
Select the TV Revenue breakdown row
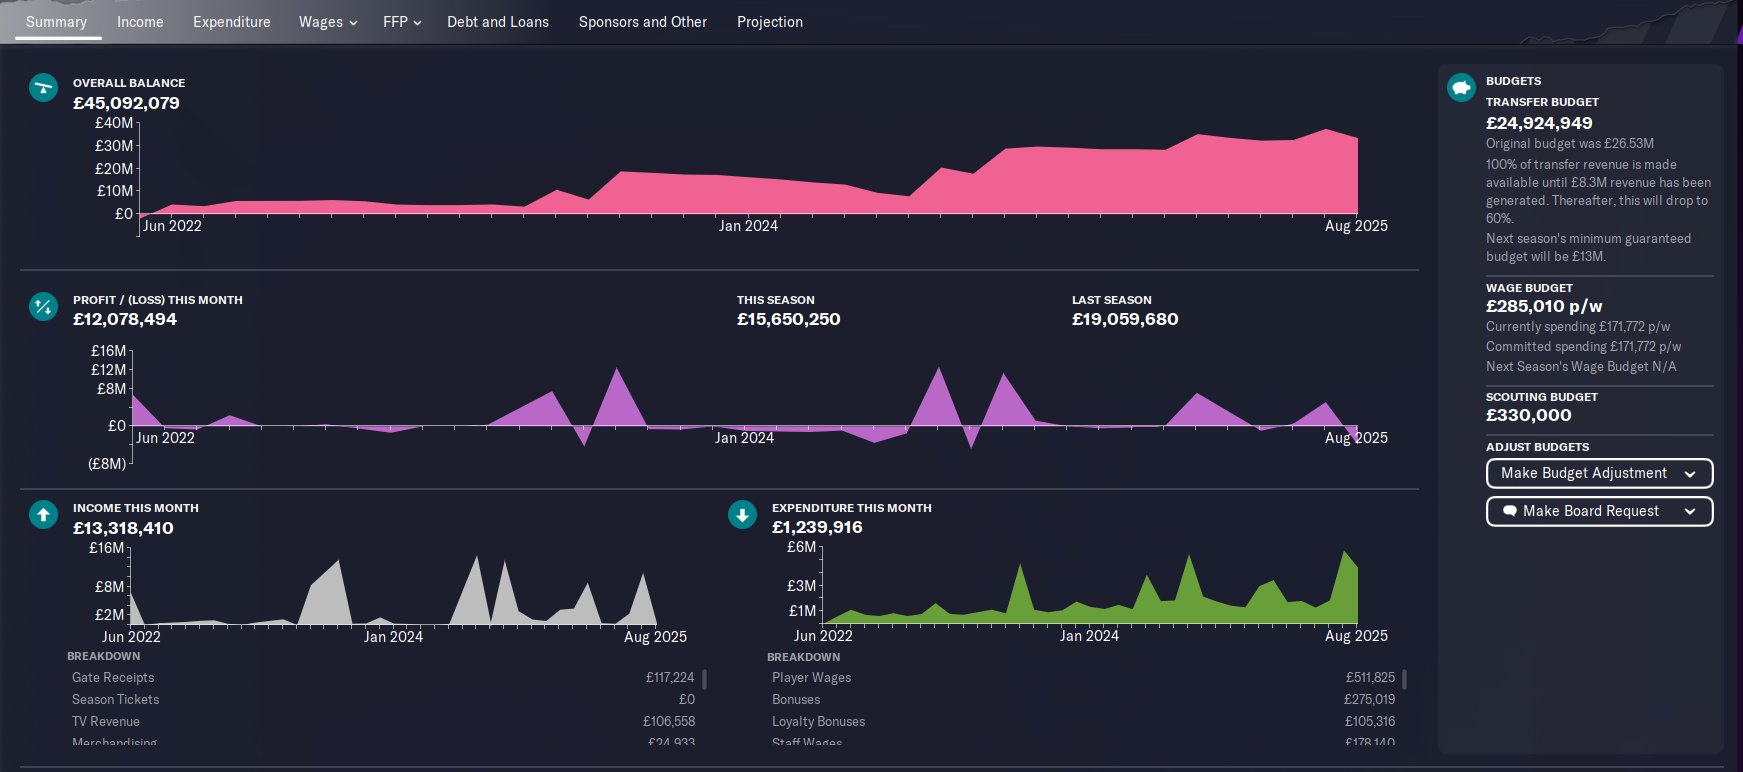(383, 722)
